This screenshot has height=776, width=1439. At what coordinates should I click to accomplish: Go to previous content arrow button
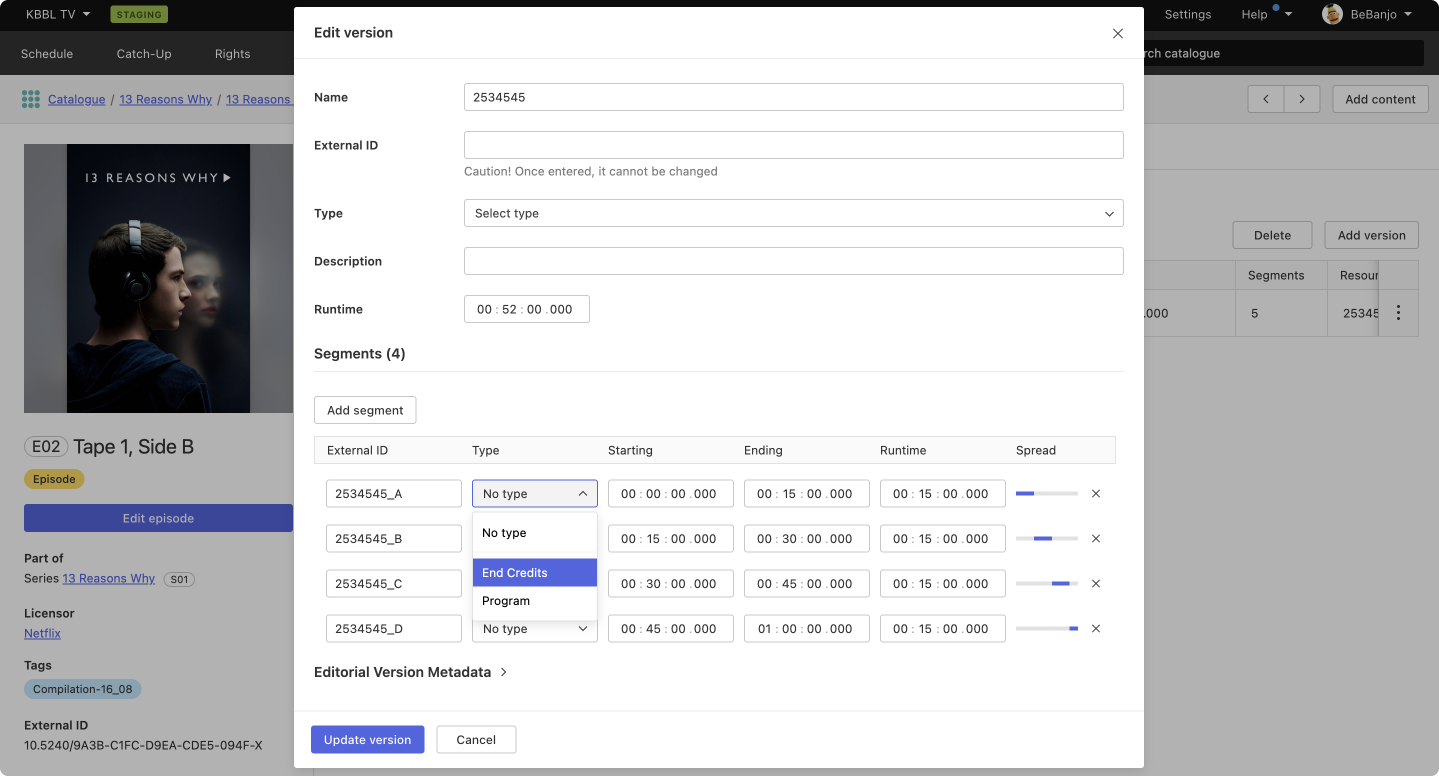click(x=1266, y=99)
